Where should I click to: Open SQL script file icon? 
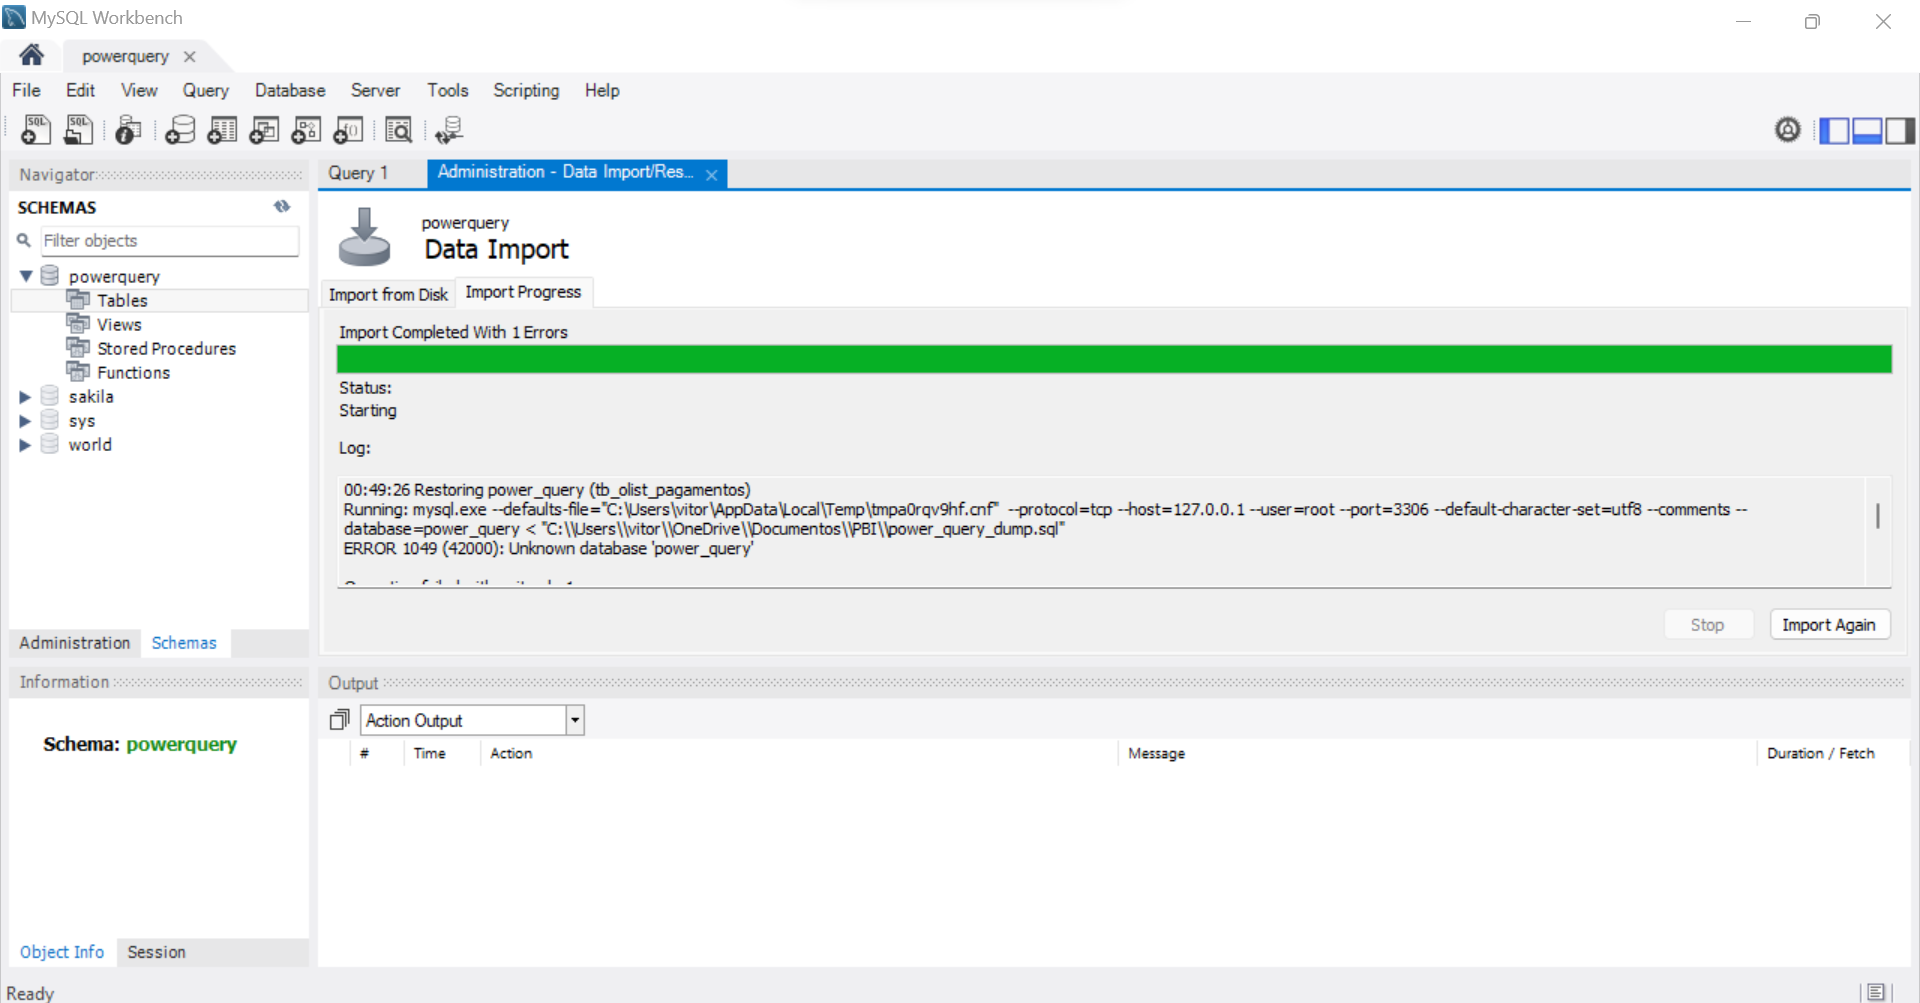click(x=78, y=130)
